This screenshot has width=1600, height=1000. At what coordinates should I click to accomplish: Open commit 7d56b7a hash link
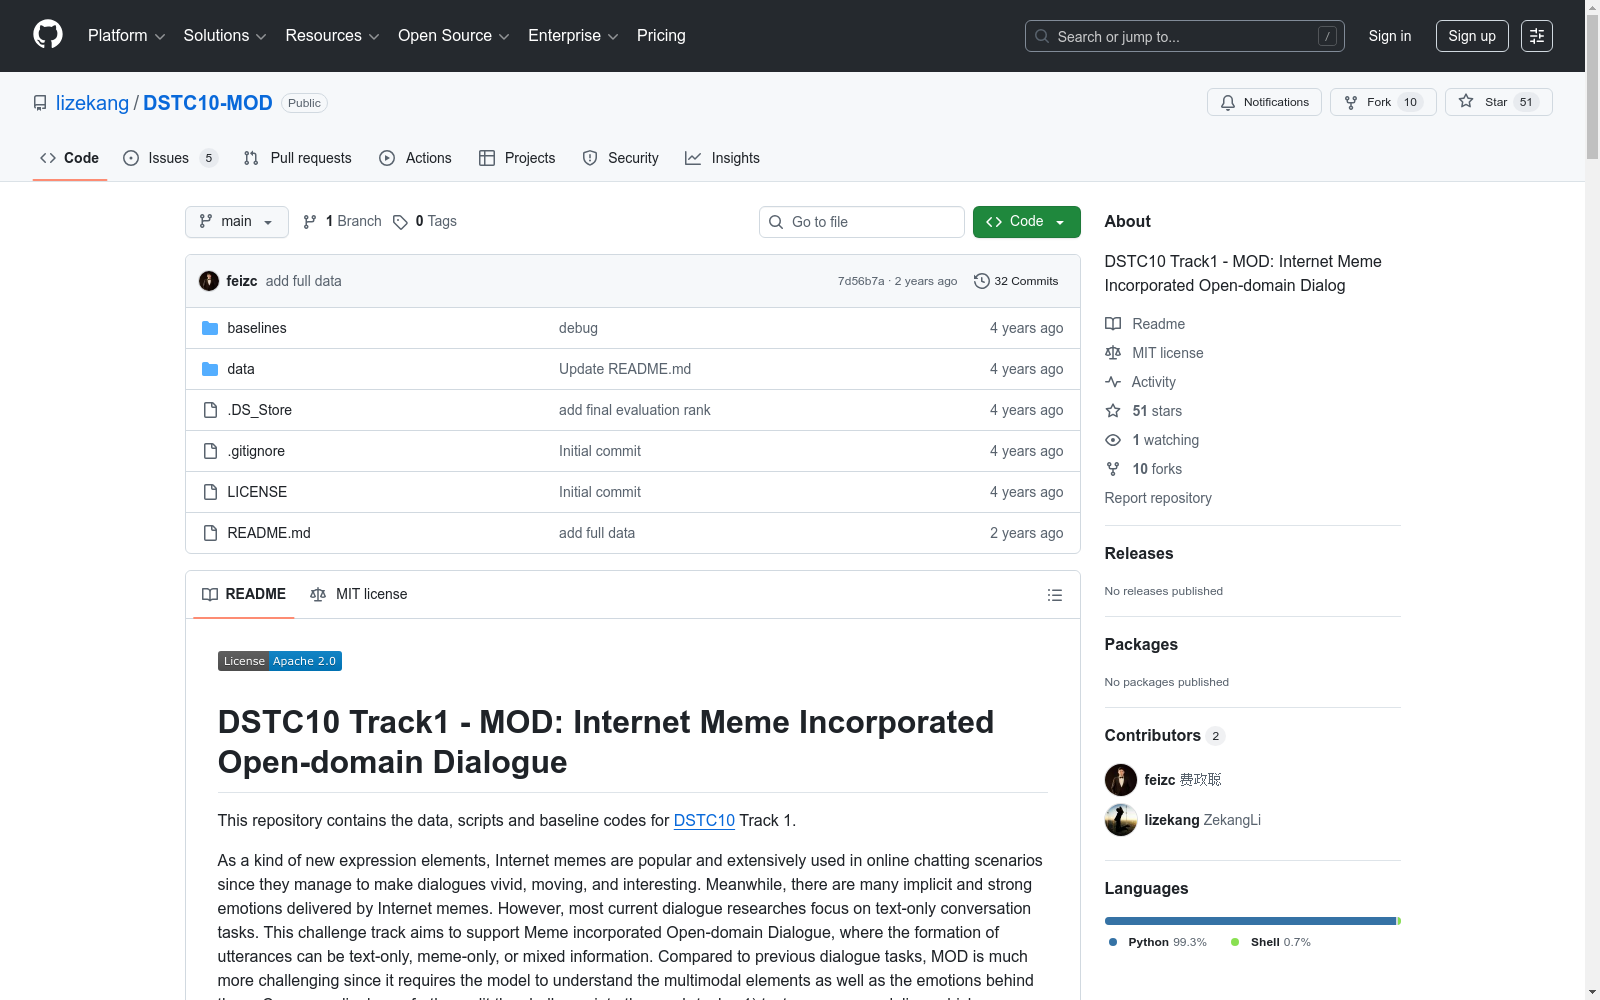tap(861, 281)
